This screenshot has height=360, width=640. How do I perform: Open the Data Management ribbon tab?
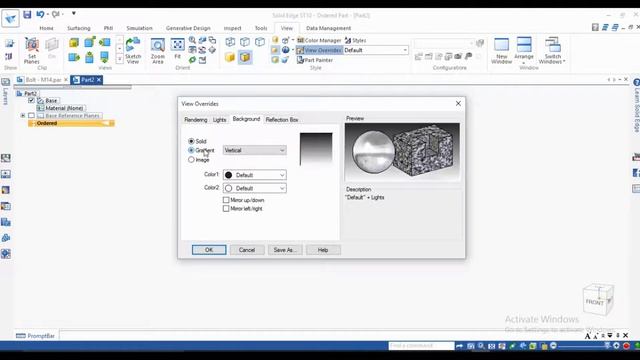pos(328,28)
